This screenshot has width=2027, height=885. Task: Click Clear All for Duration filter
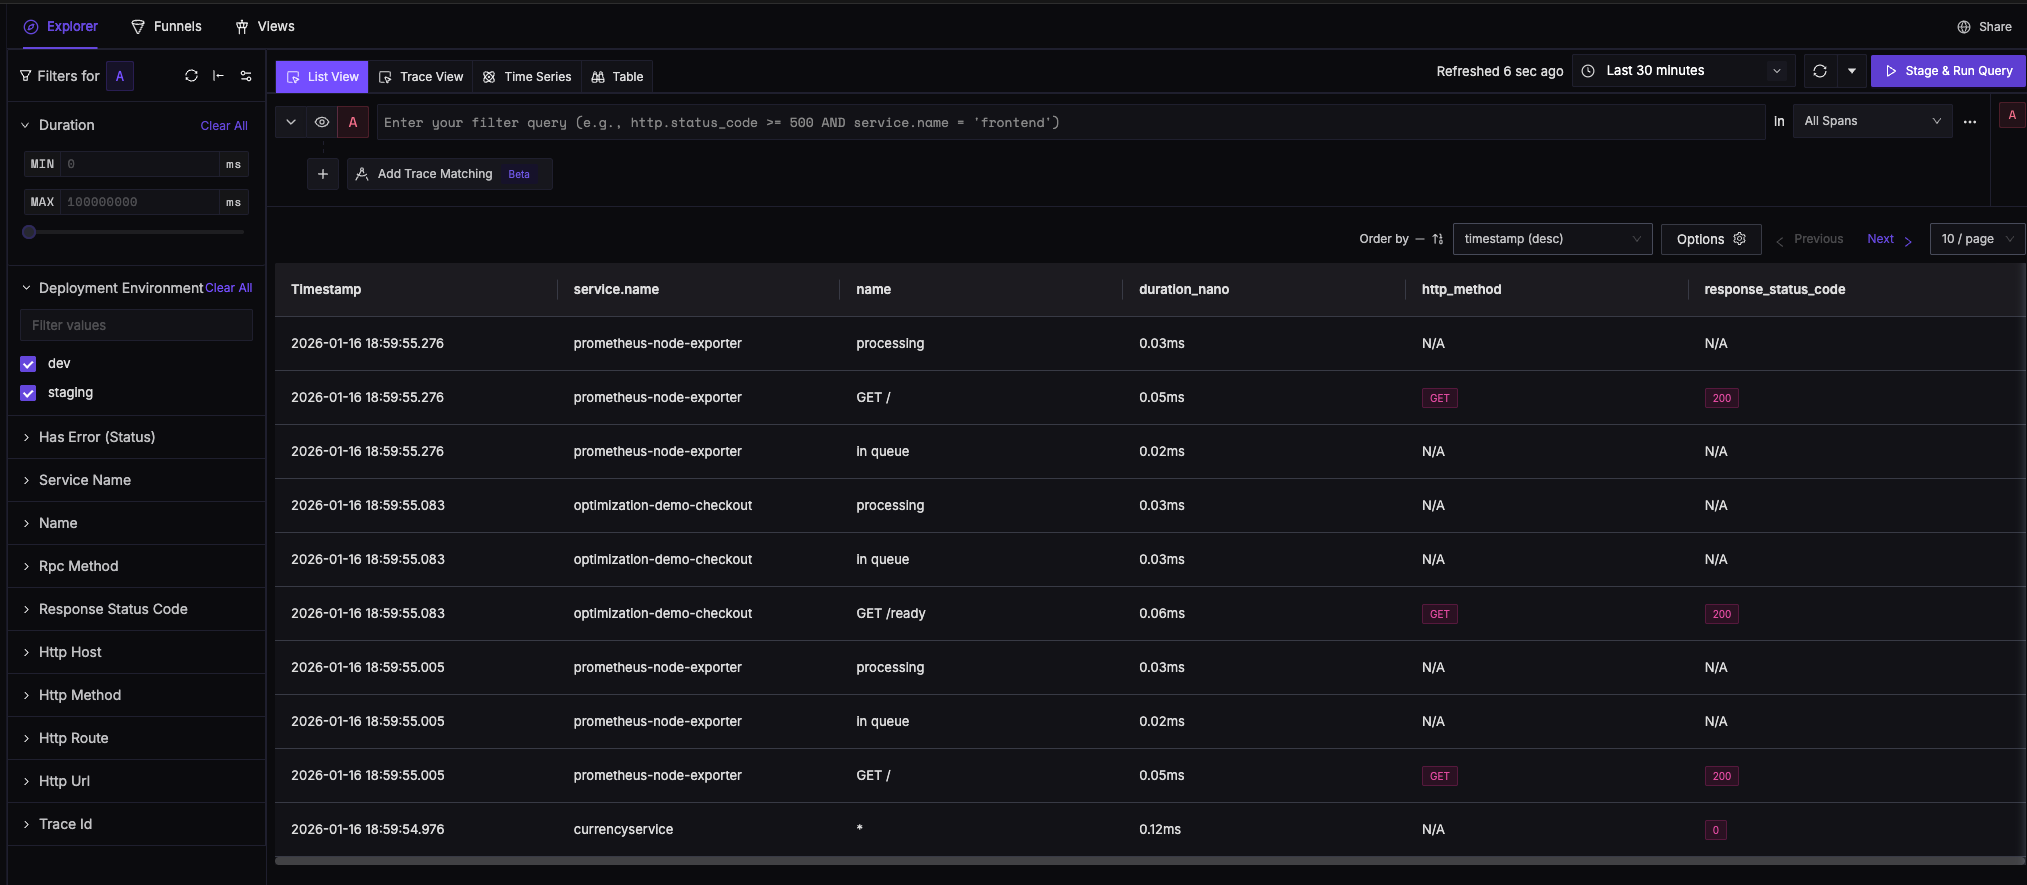[x=223, y=126]
